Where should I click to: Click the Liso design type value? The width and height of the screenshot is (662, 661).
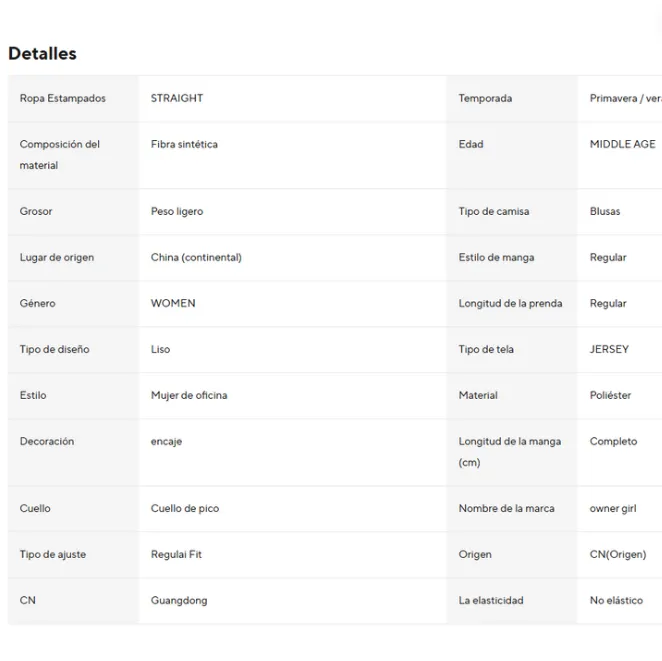160,349
